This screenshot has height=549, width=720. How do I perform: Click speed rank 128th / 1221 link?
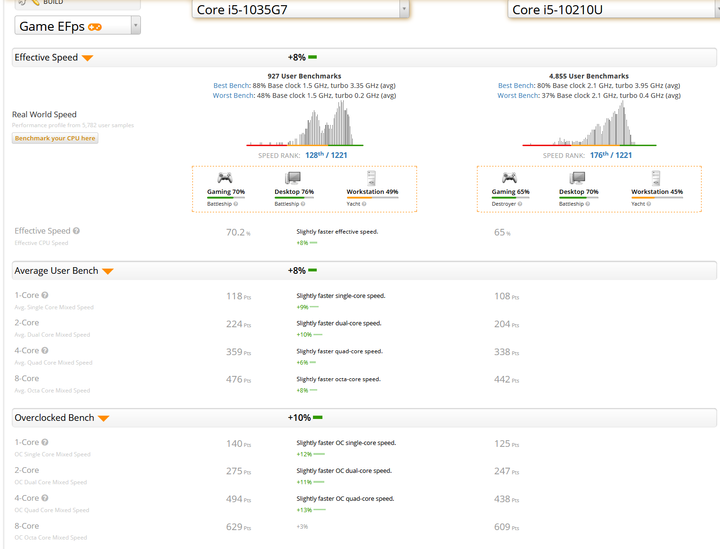point(326,155)
